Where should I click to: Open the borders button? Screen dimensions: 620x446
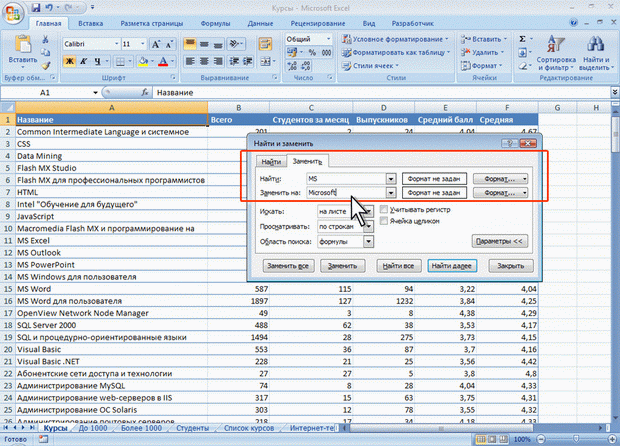(120, 61)
